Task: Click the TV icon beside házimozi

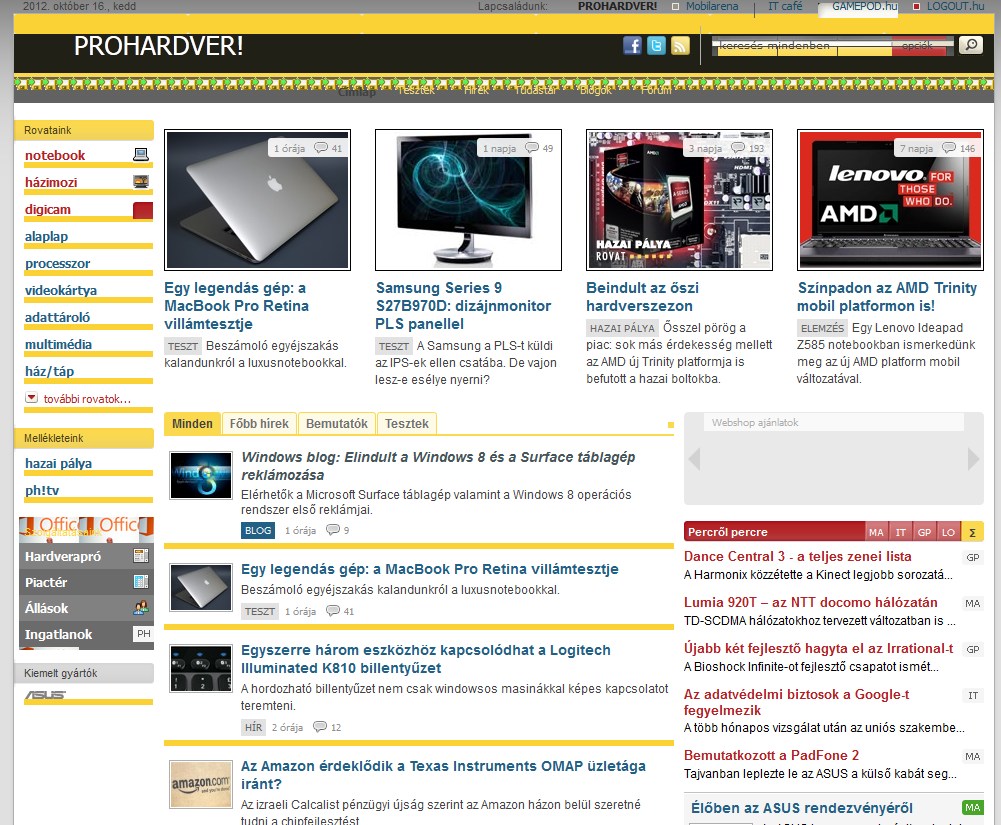Action: pos(141,181)
